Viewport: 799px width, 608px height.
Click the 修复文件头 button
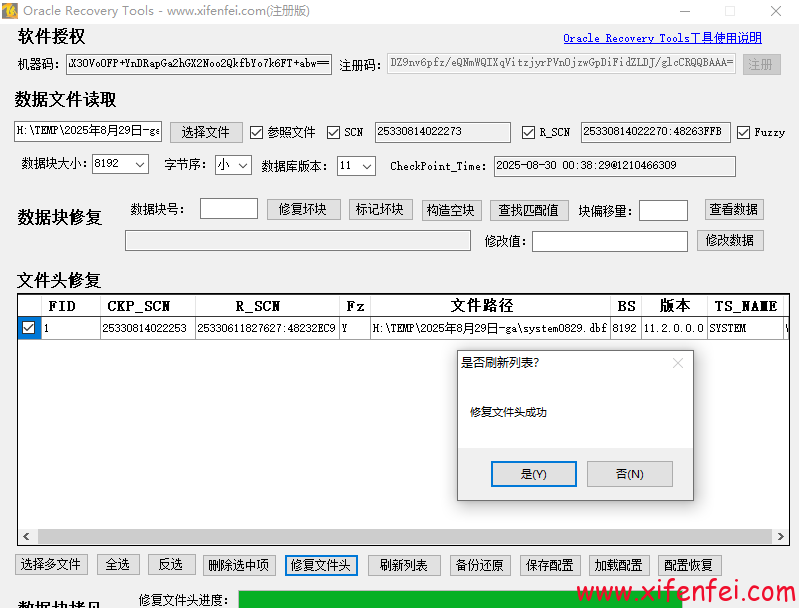click(321, 565)
